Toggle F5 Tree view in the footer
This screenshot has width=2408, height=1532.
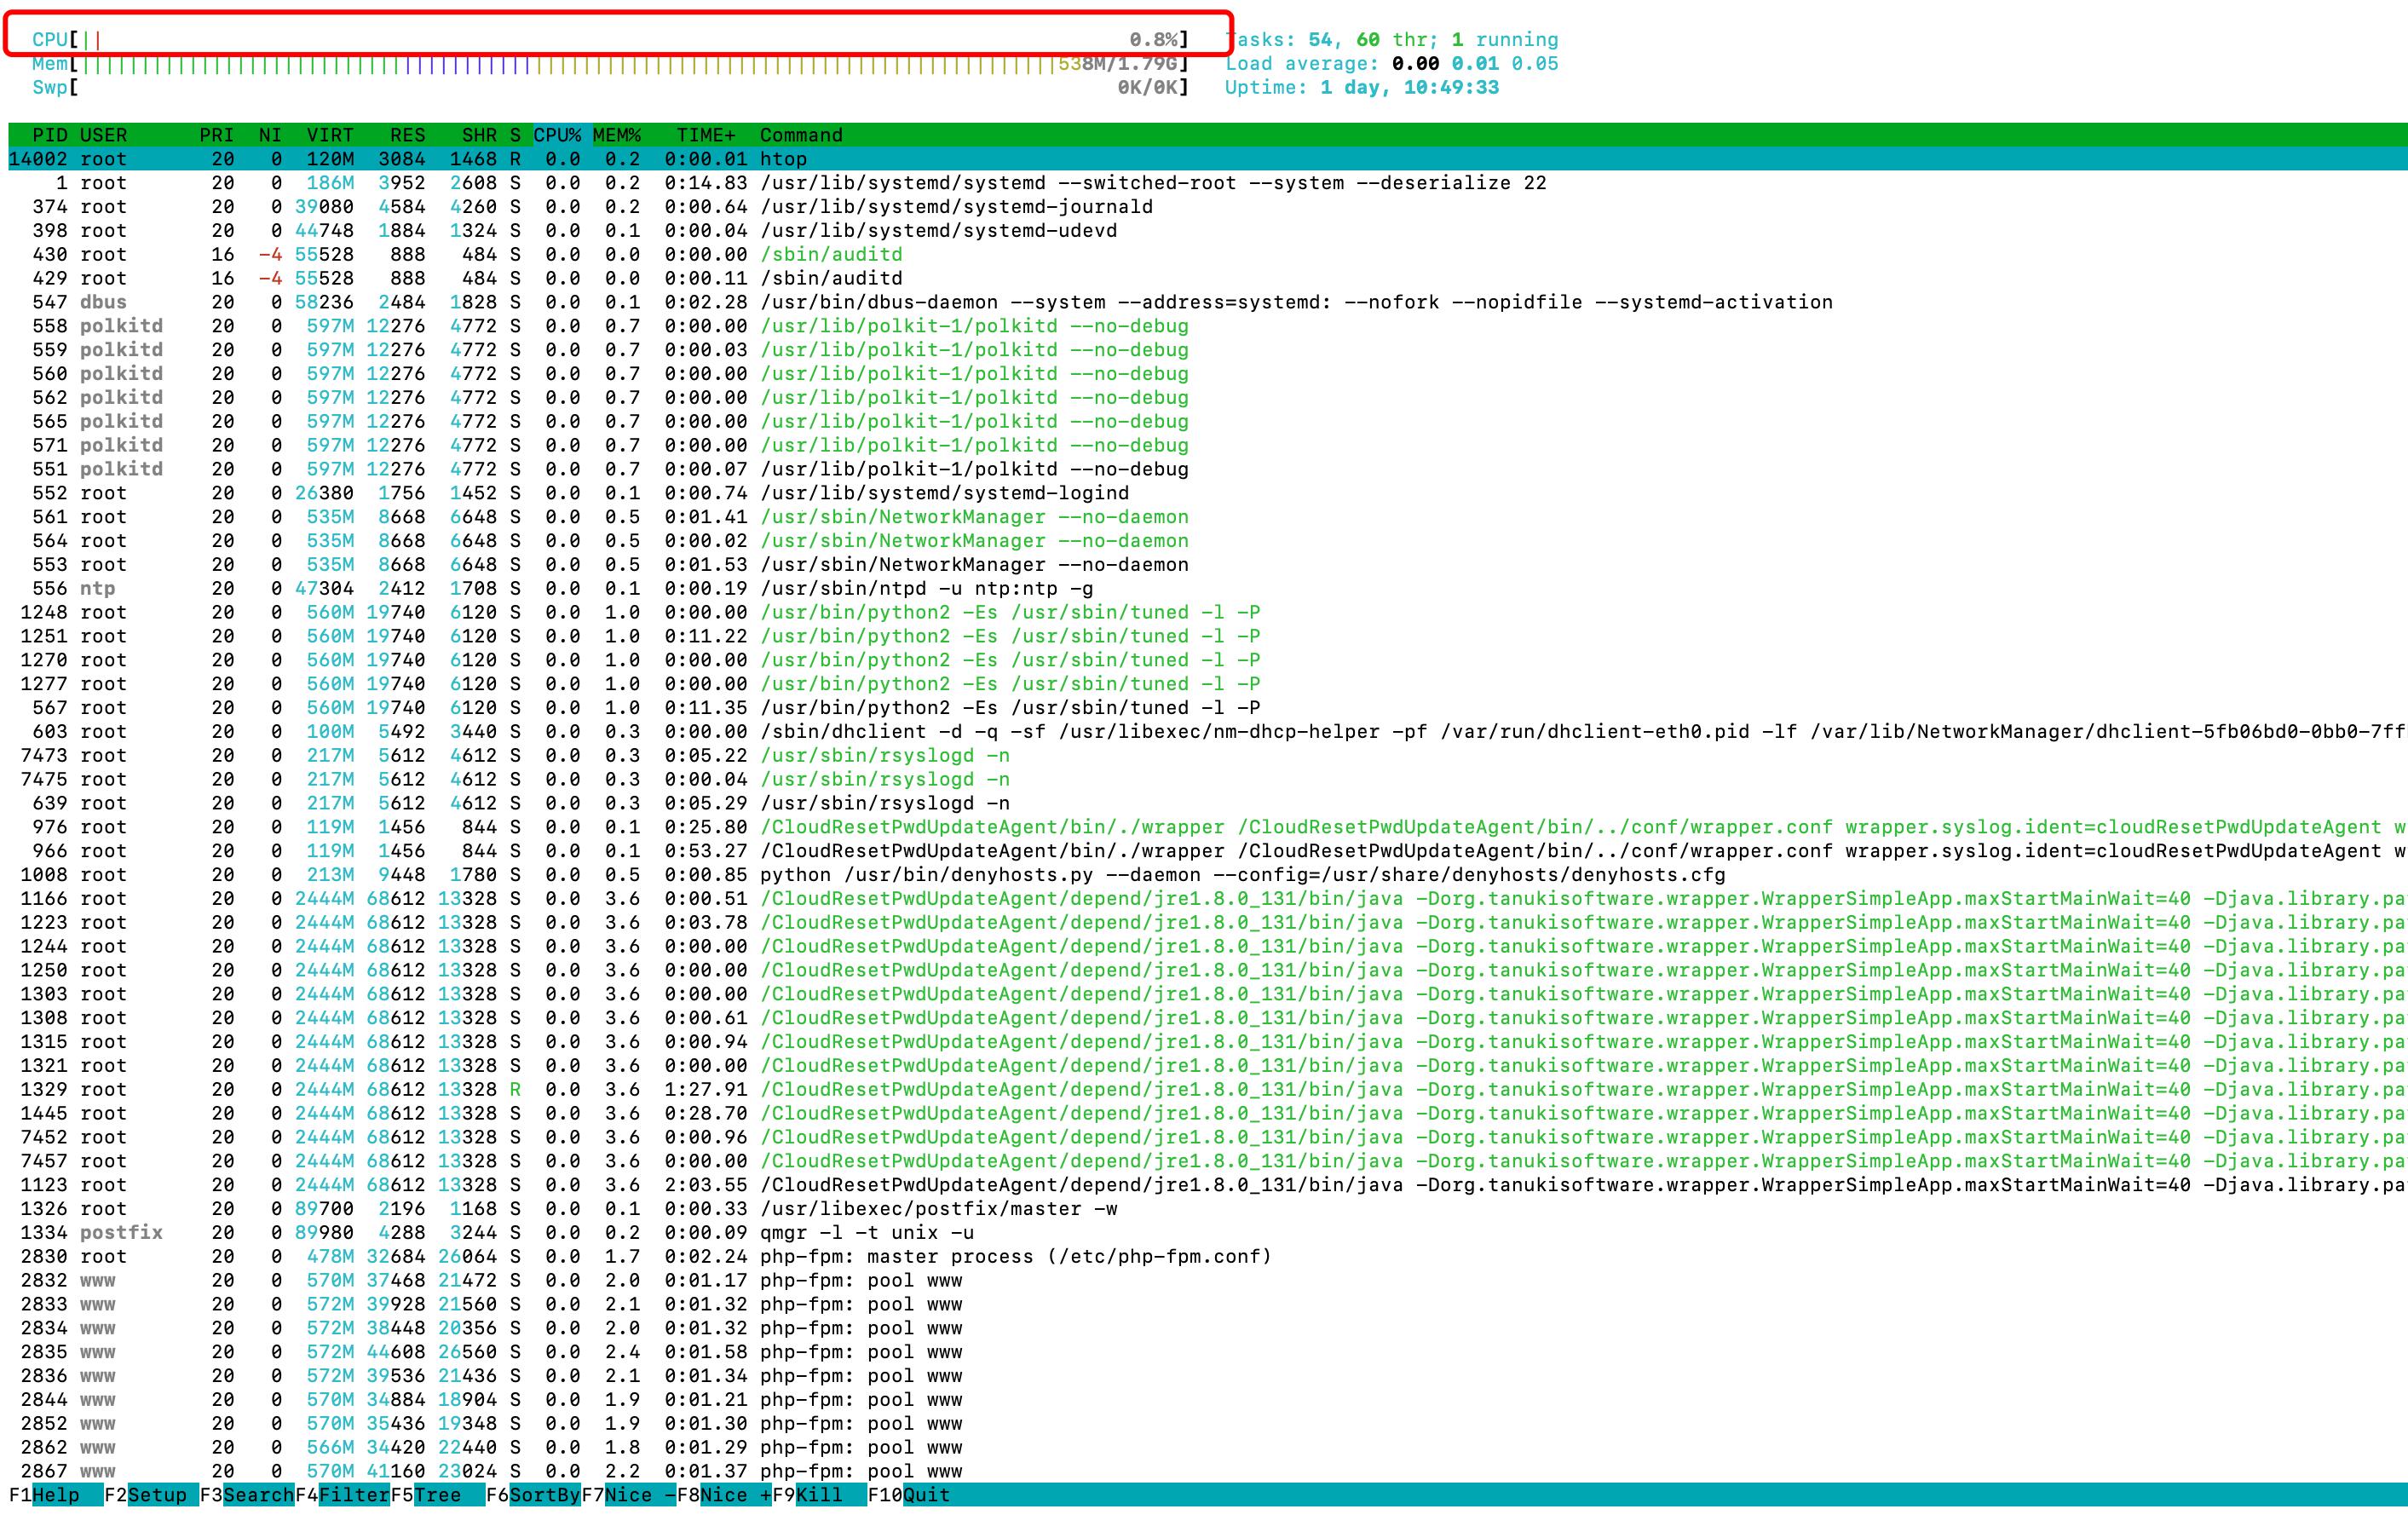tap(437, 1494)
